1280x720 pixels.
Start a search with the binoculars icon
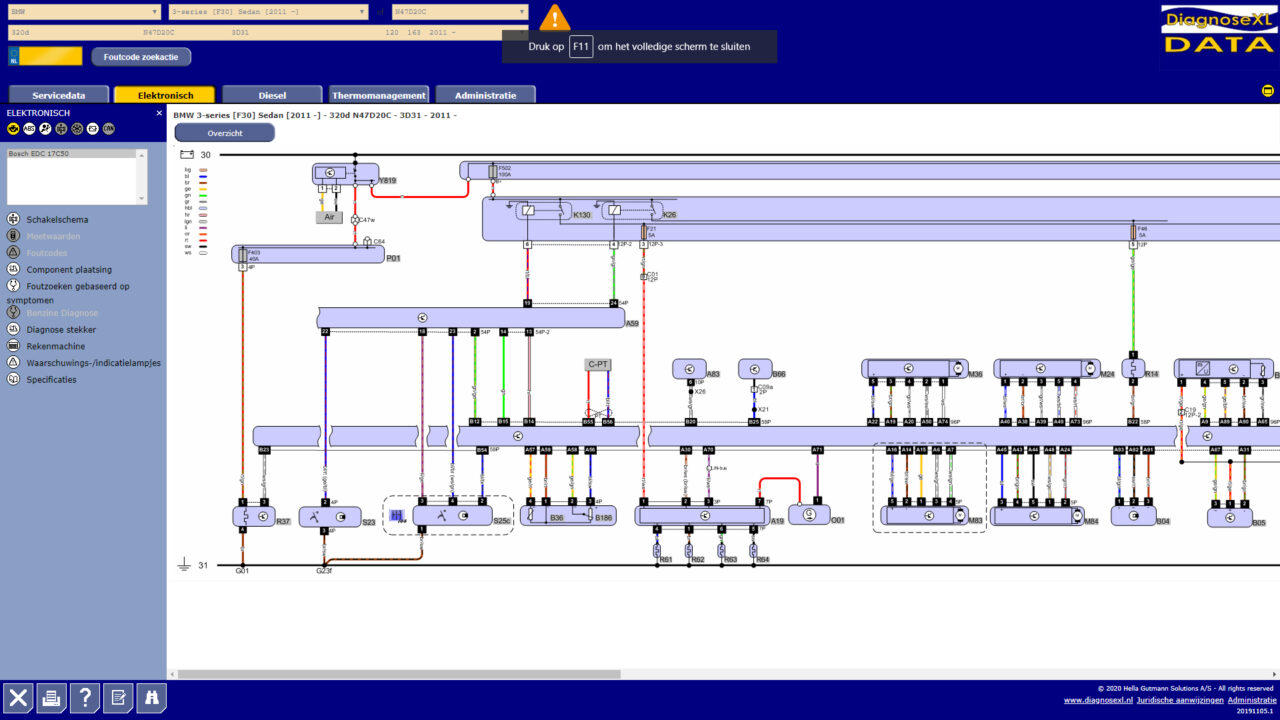click(x=150, y=698)
